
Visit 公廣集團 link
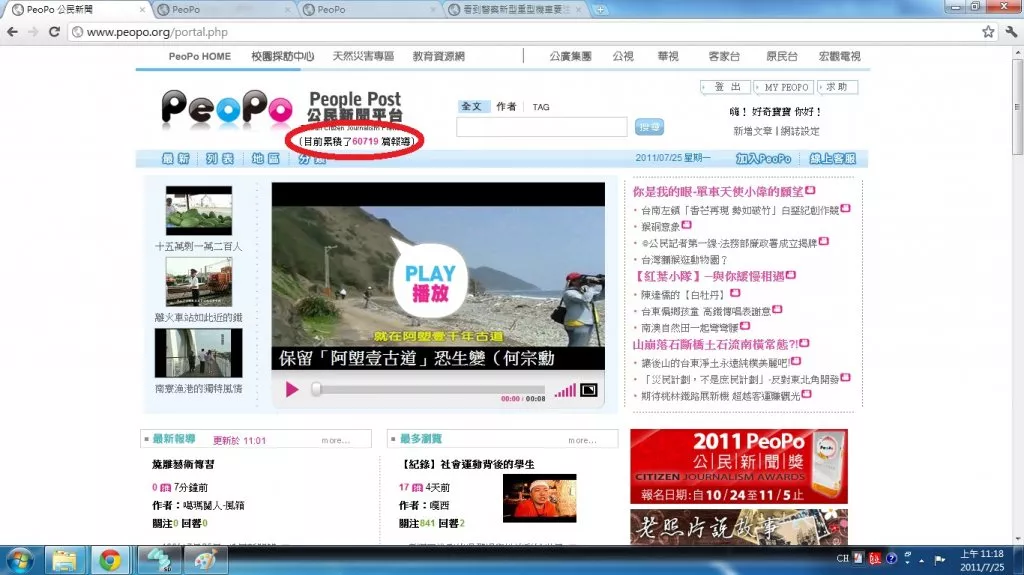coord(571,57)
